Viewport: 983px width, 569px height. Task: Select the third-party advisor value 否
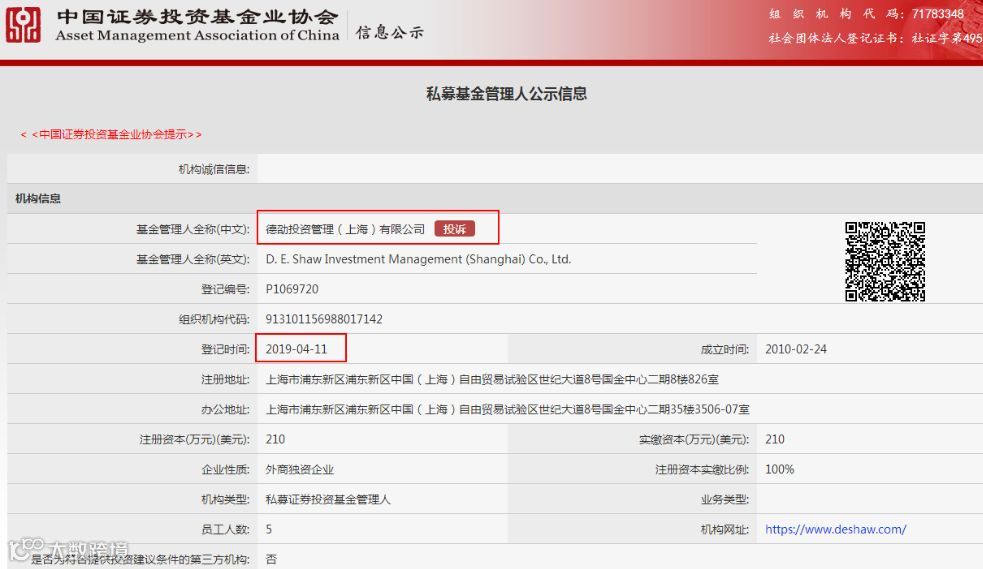[271, 559]
